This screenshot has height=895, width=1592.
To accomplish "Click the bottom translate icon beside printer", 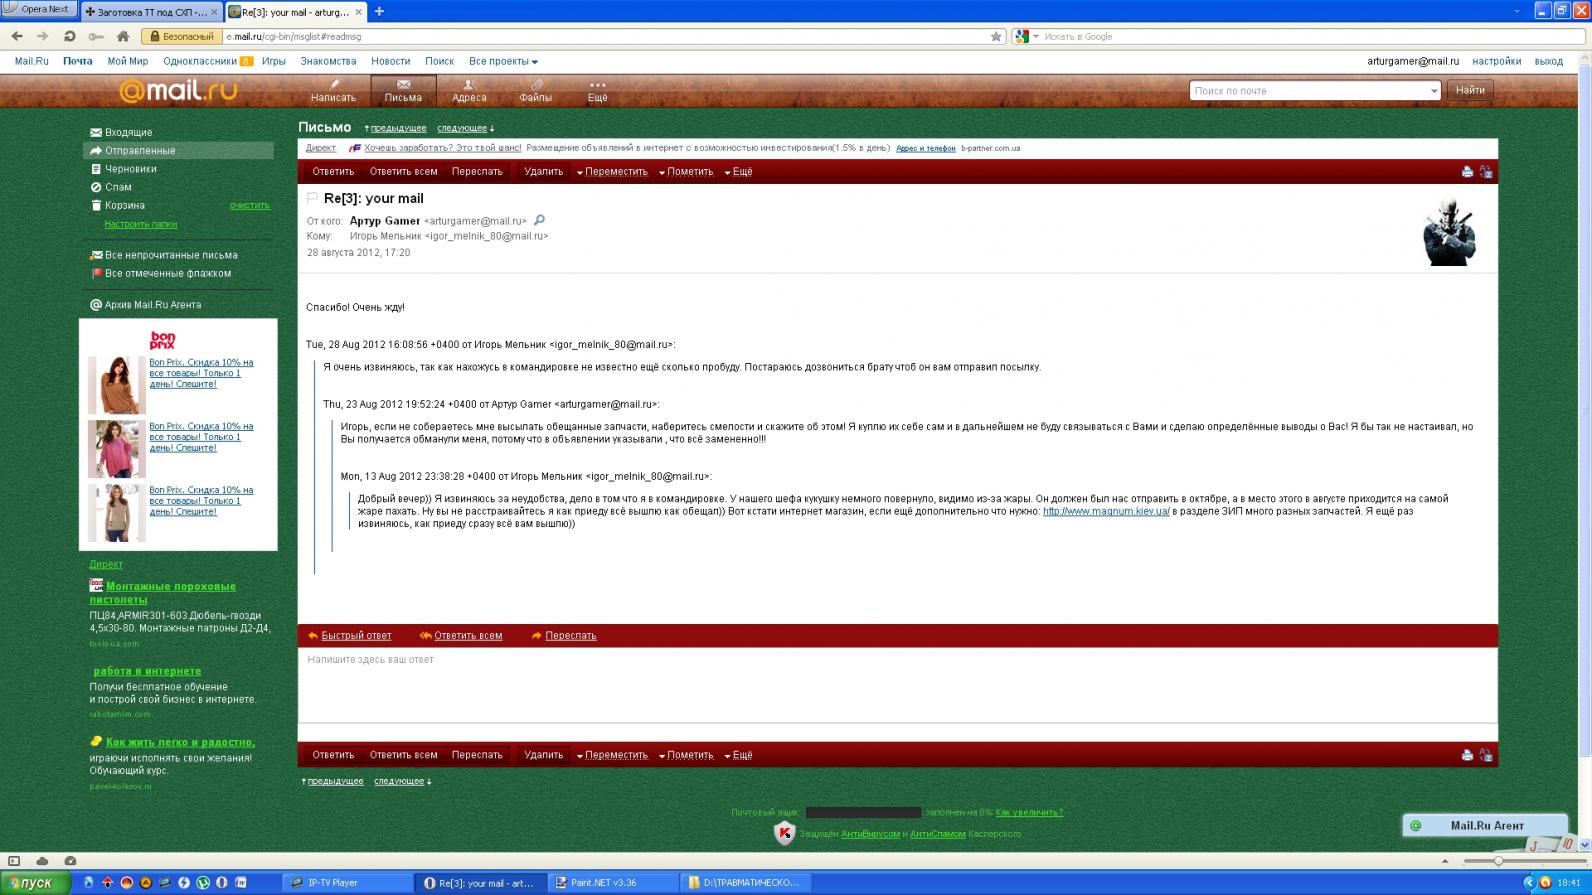I will point(1485,755).
